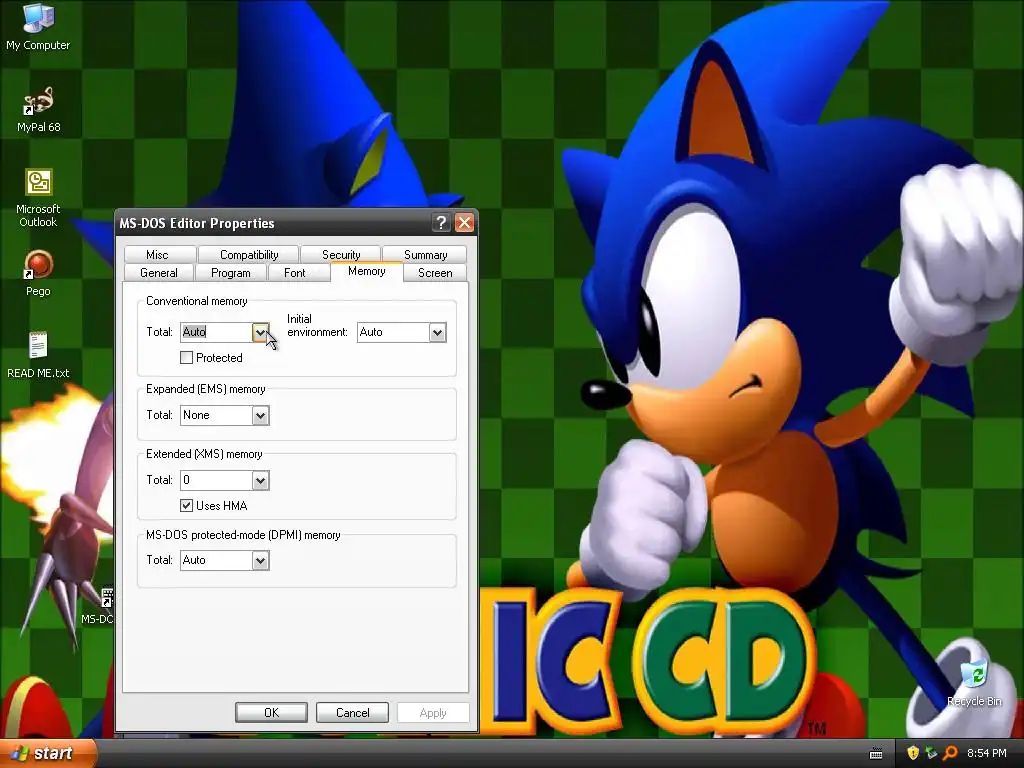Enable the Protected checkbox
Screen dimensions: 1024x768
click(186, 357)
